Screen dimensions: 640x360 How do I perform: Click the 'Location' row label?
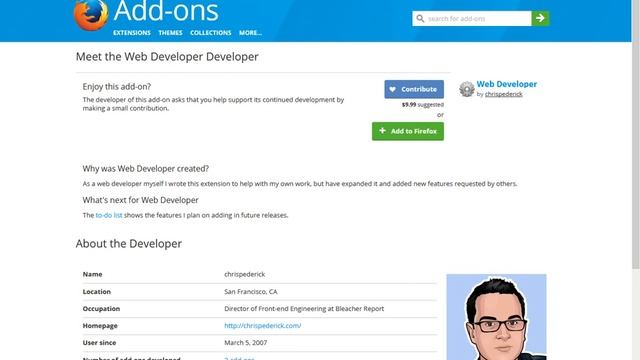coord(96,291)
